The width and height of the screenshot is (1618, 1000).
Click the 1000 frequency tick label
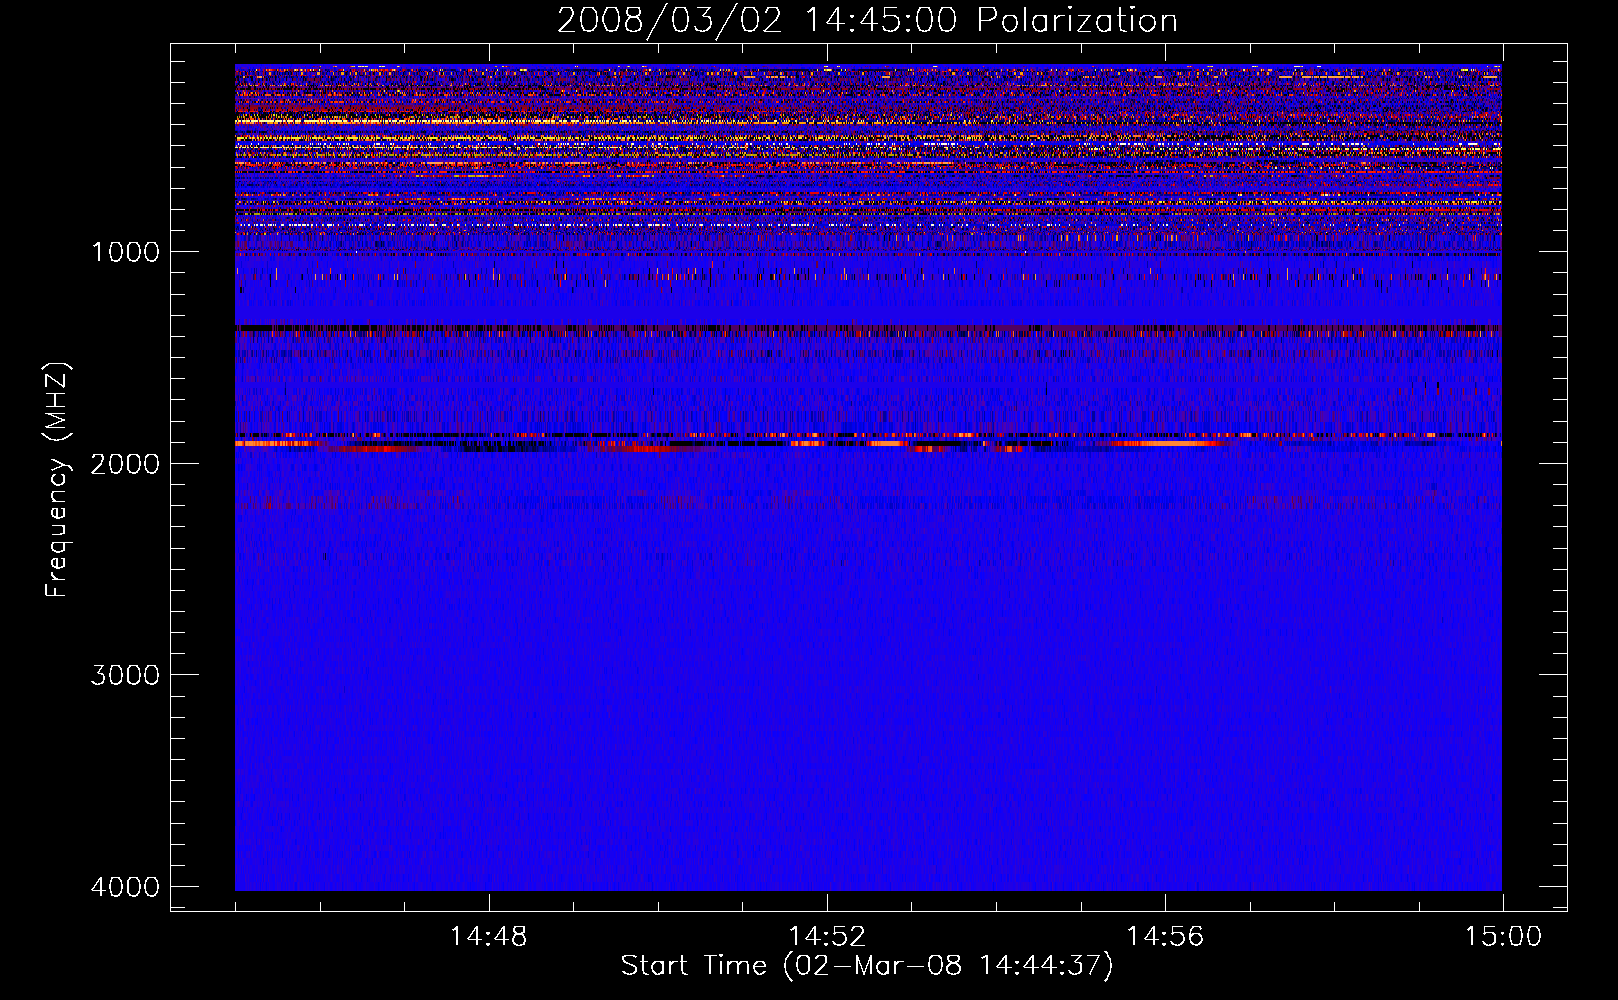coord(125,251)
